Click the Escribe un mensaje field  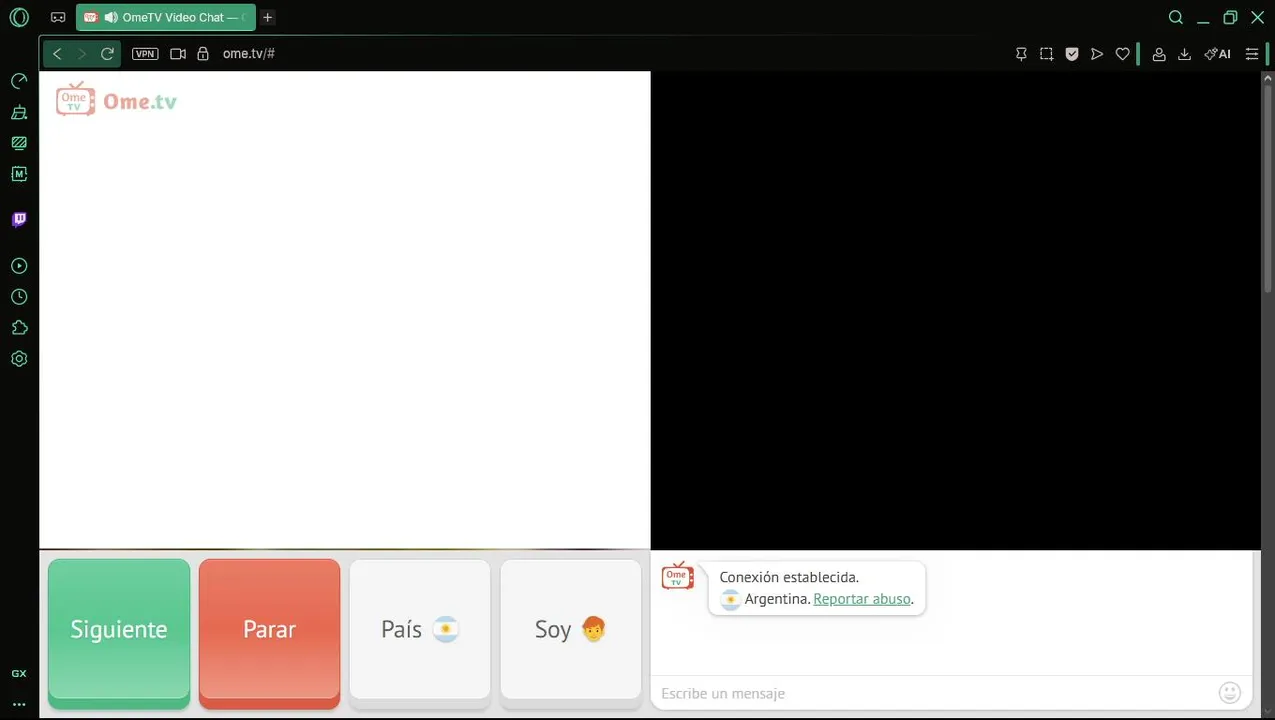click(x=934, y=693)
